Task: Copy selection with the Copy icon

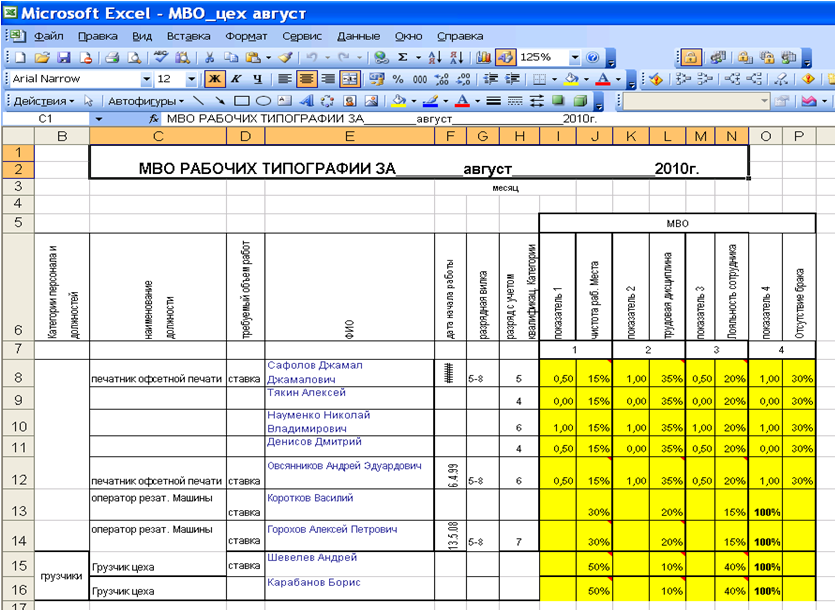Action: (231, 58)
